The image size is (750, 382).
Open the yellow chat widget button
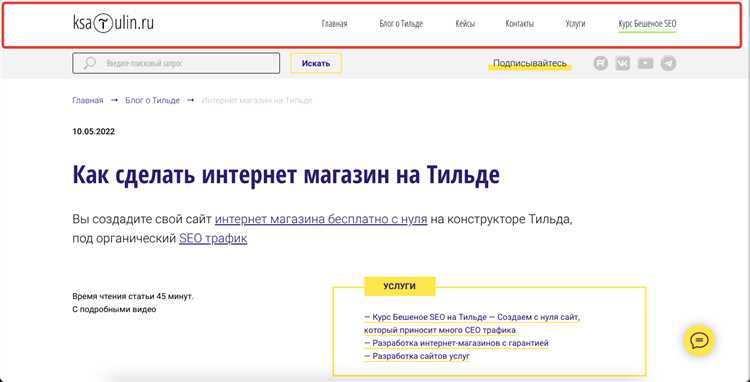point(699,340)
